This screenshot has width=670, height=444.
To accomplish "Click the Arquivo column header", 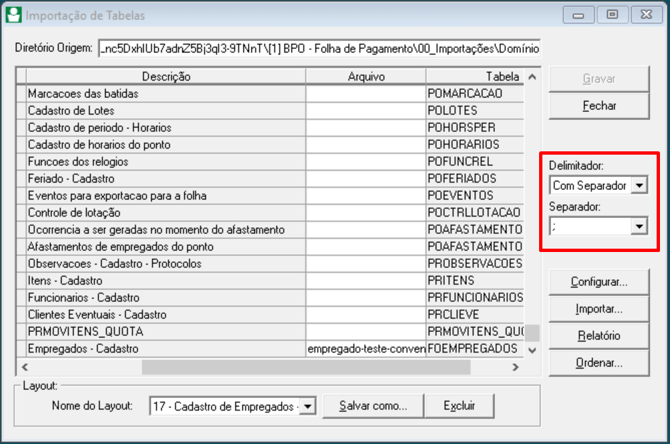I will (365, 77).
